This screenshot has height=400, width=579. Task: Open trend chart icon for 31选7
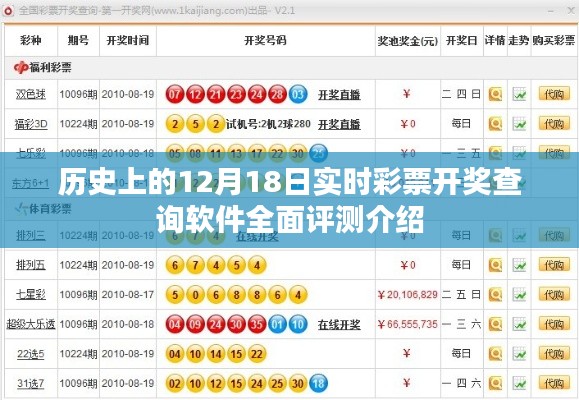(519, 383)
